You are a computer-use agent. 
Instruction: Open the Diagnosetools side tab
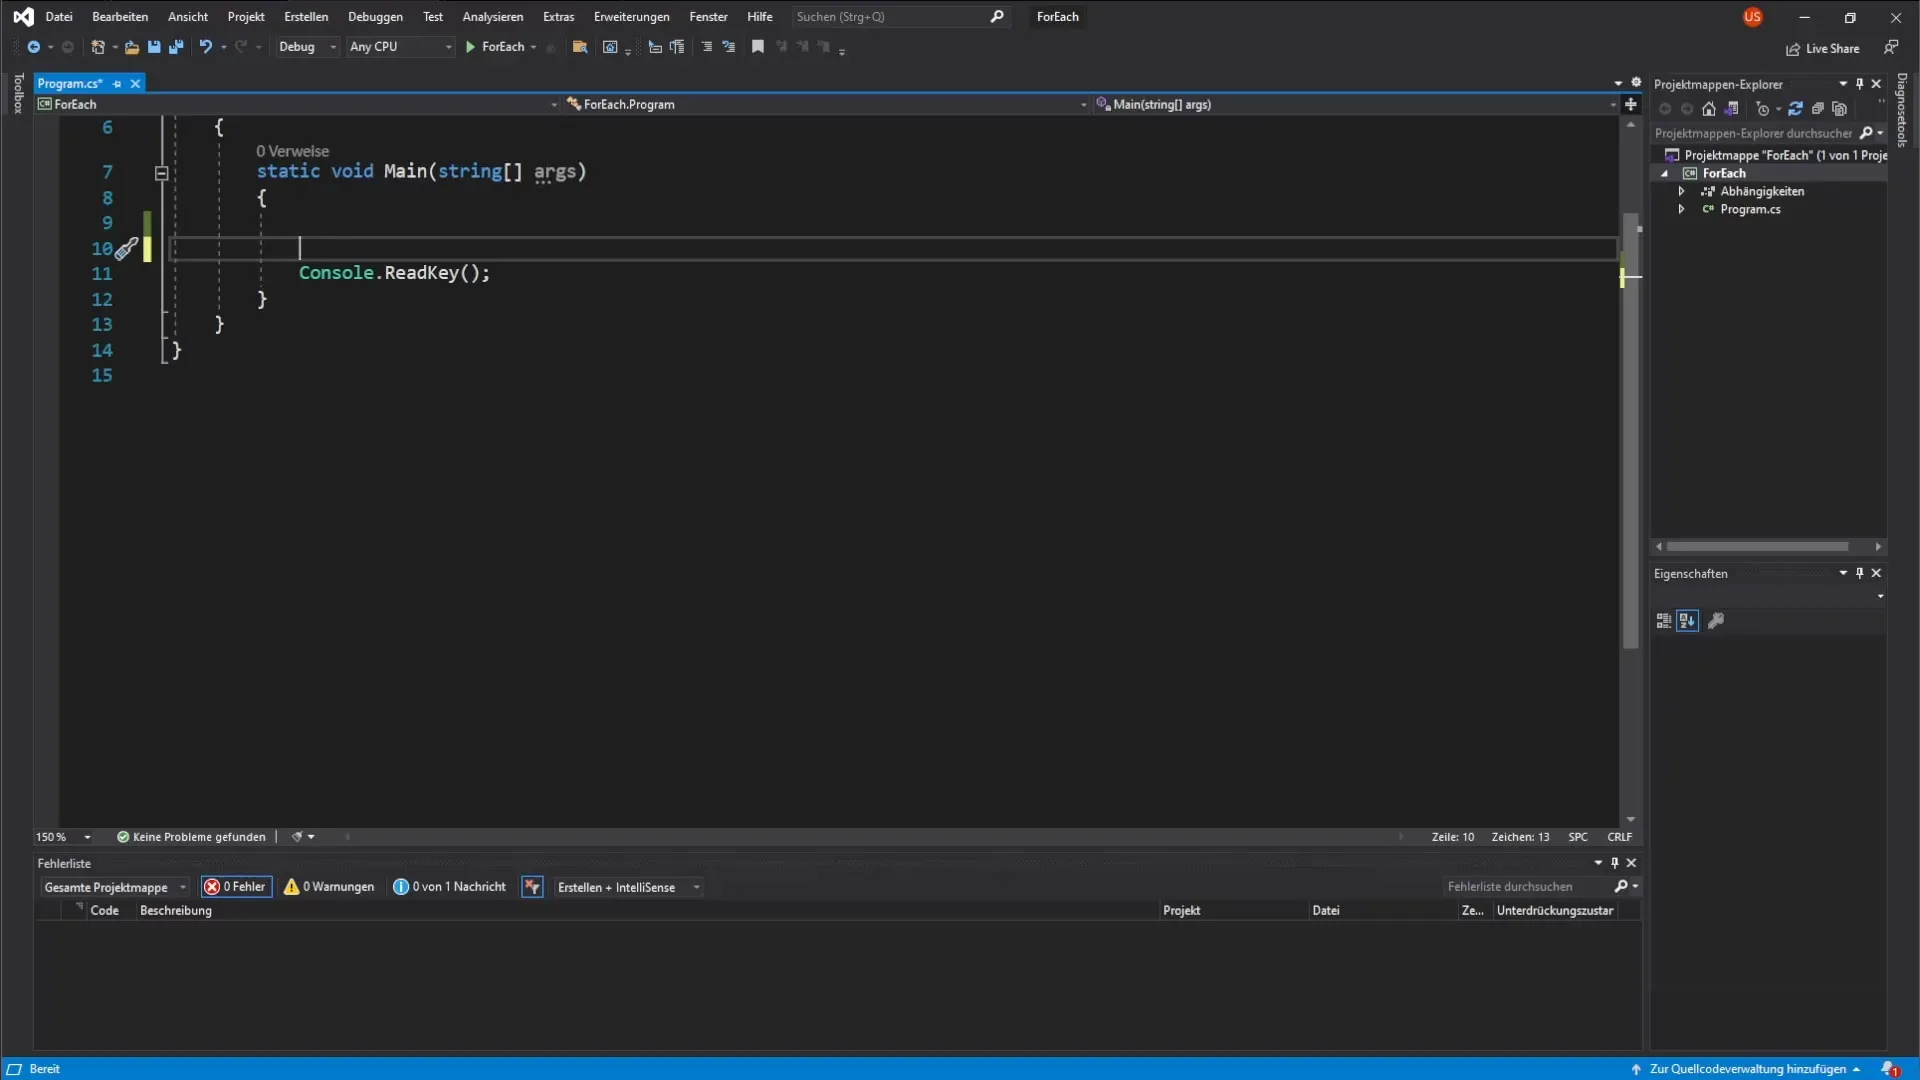tap(1902, 111)
